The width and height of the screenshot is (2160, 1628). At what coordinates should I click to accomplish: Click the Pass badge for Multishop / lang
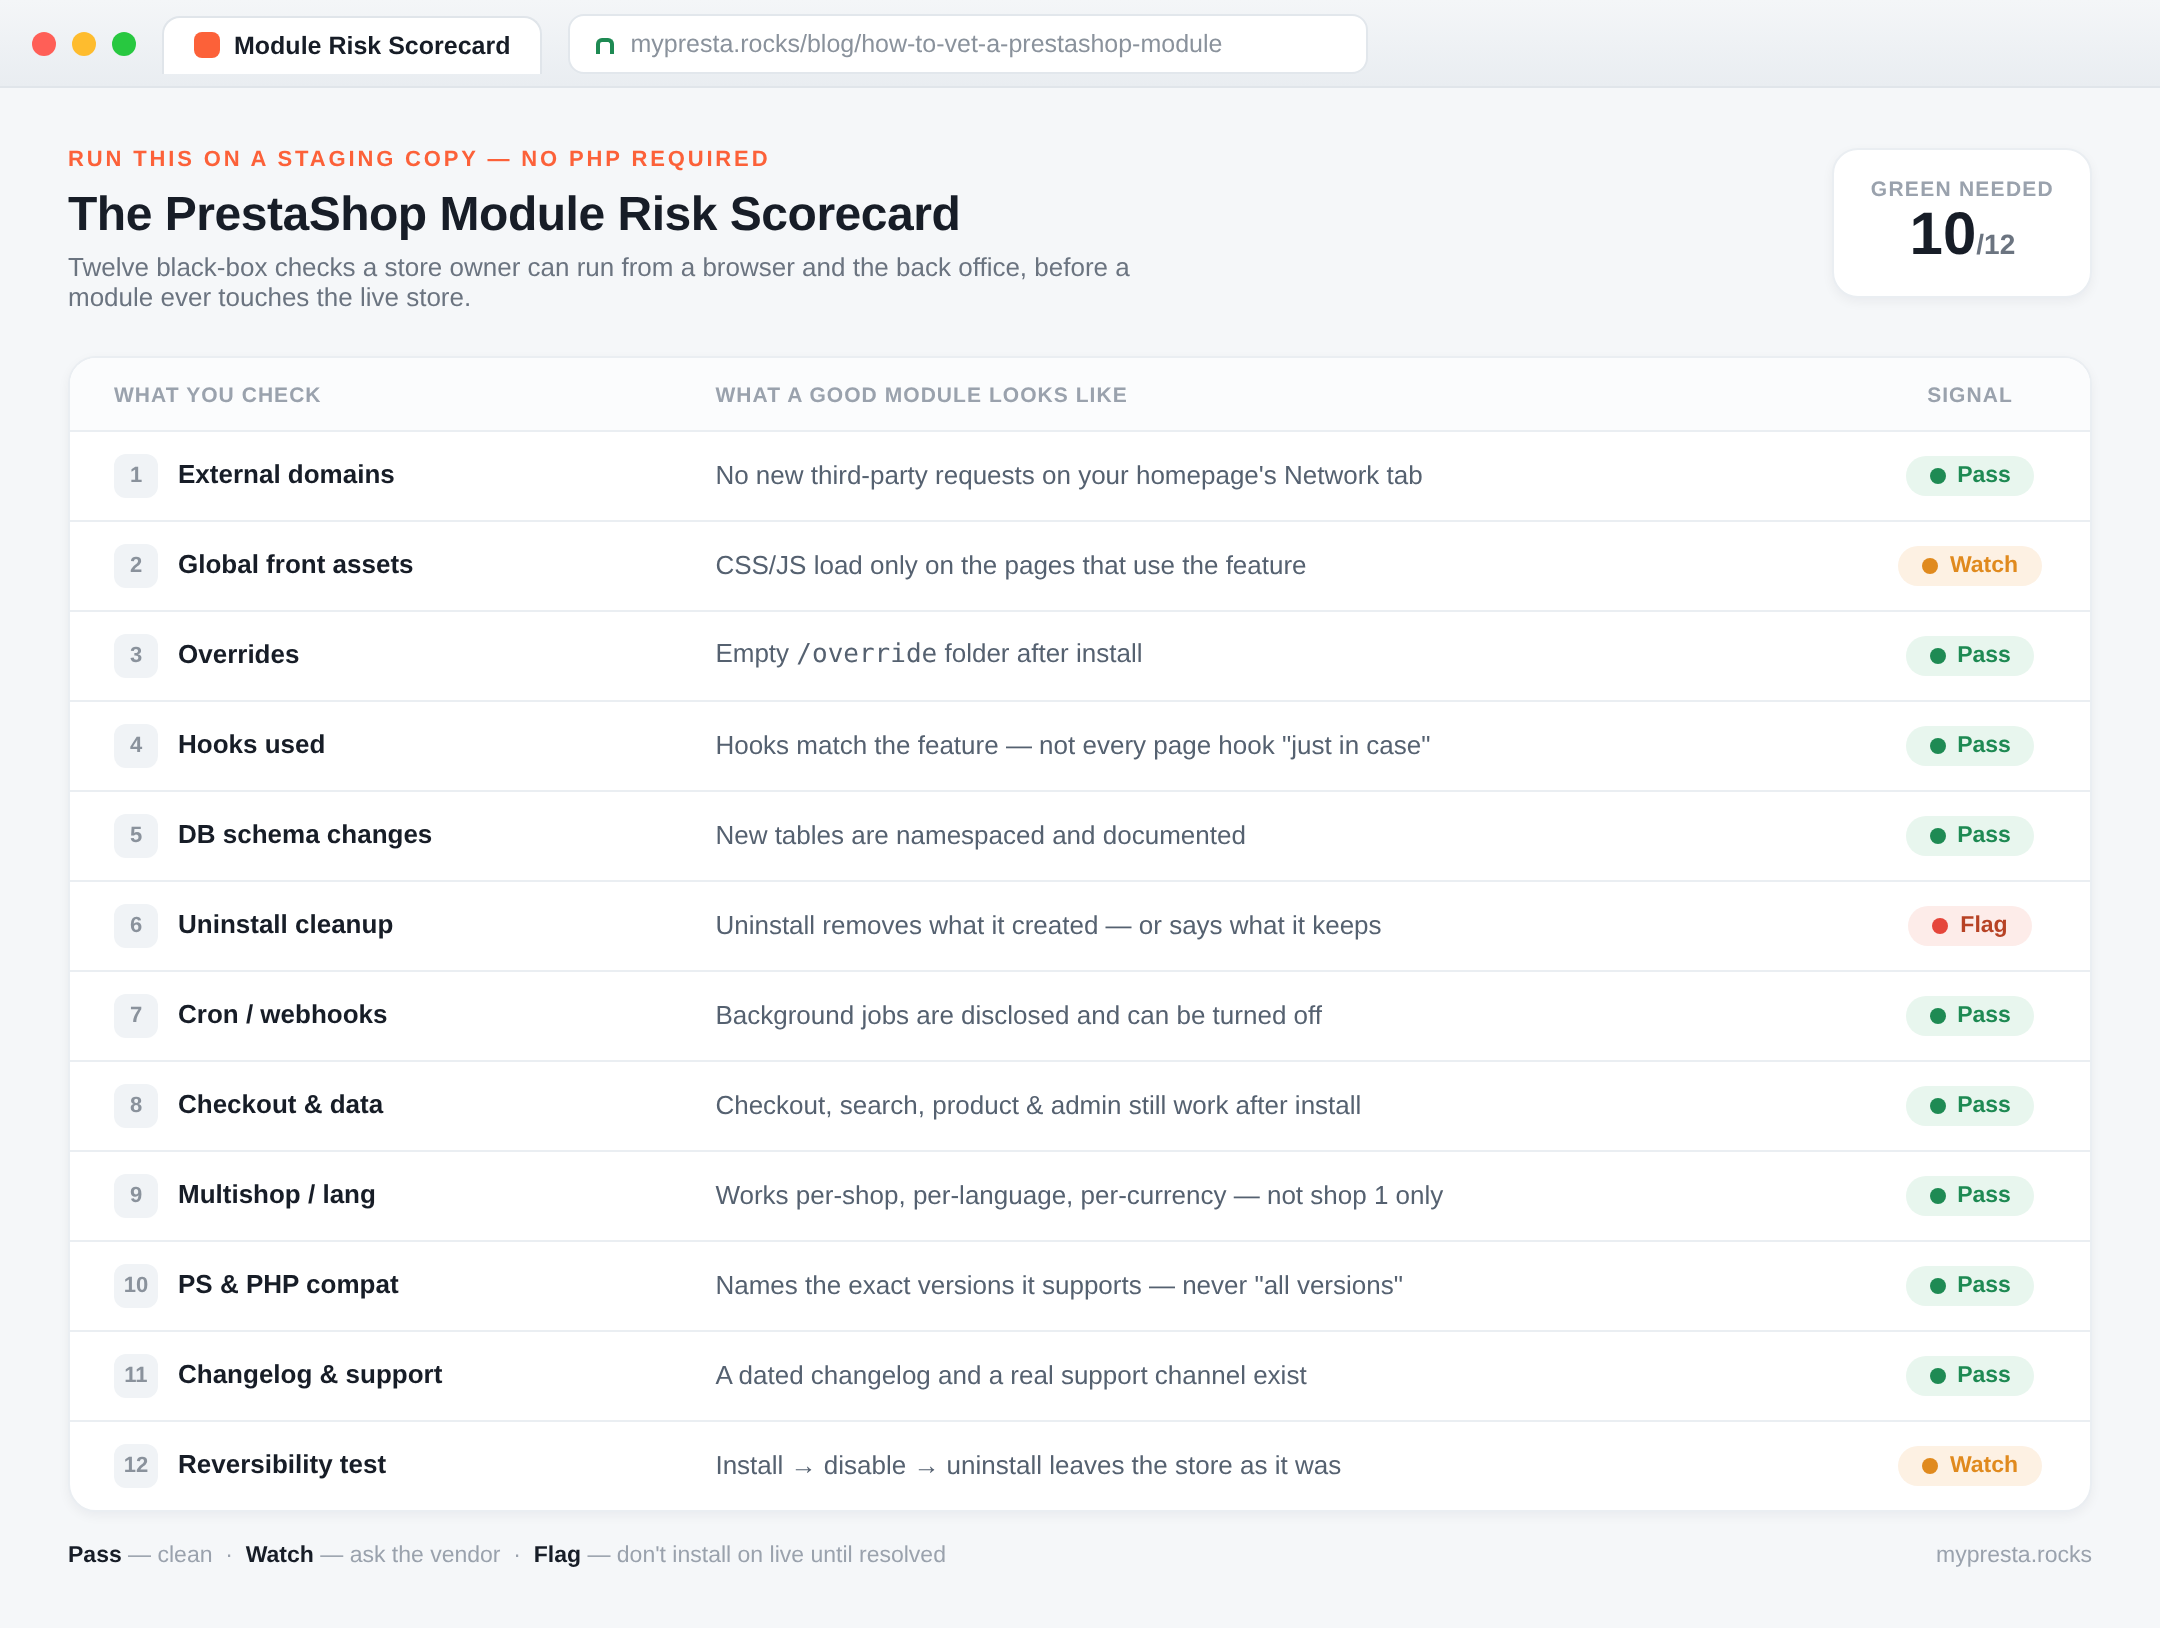point(1969,1195)
